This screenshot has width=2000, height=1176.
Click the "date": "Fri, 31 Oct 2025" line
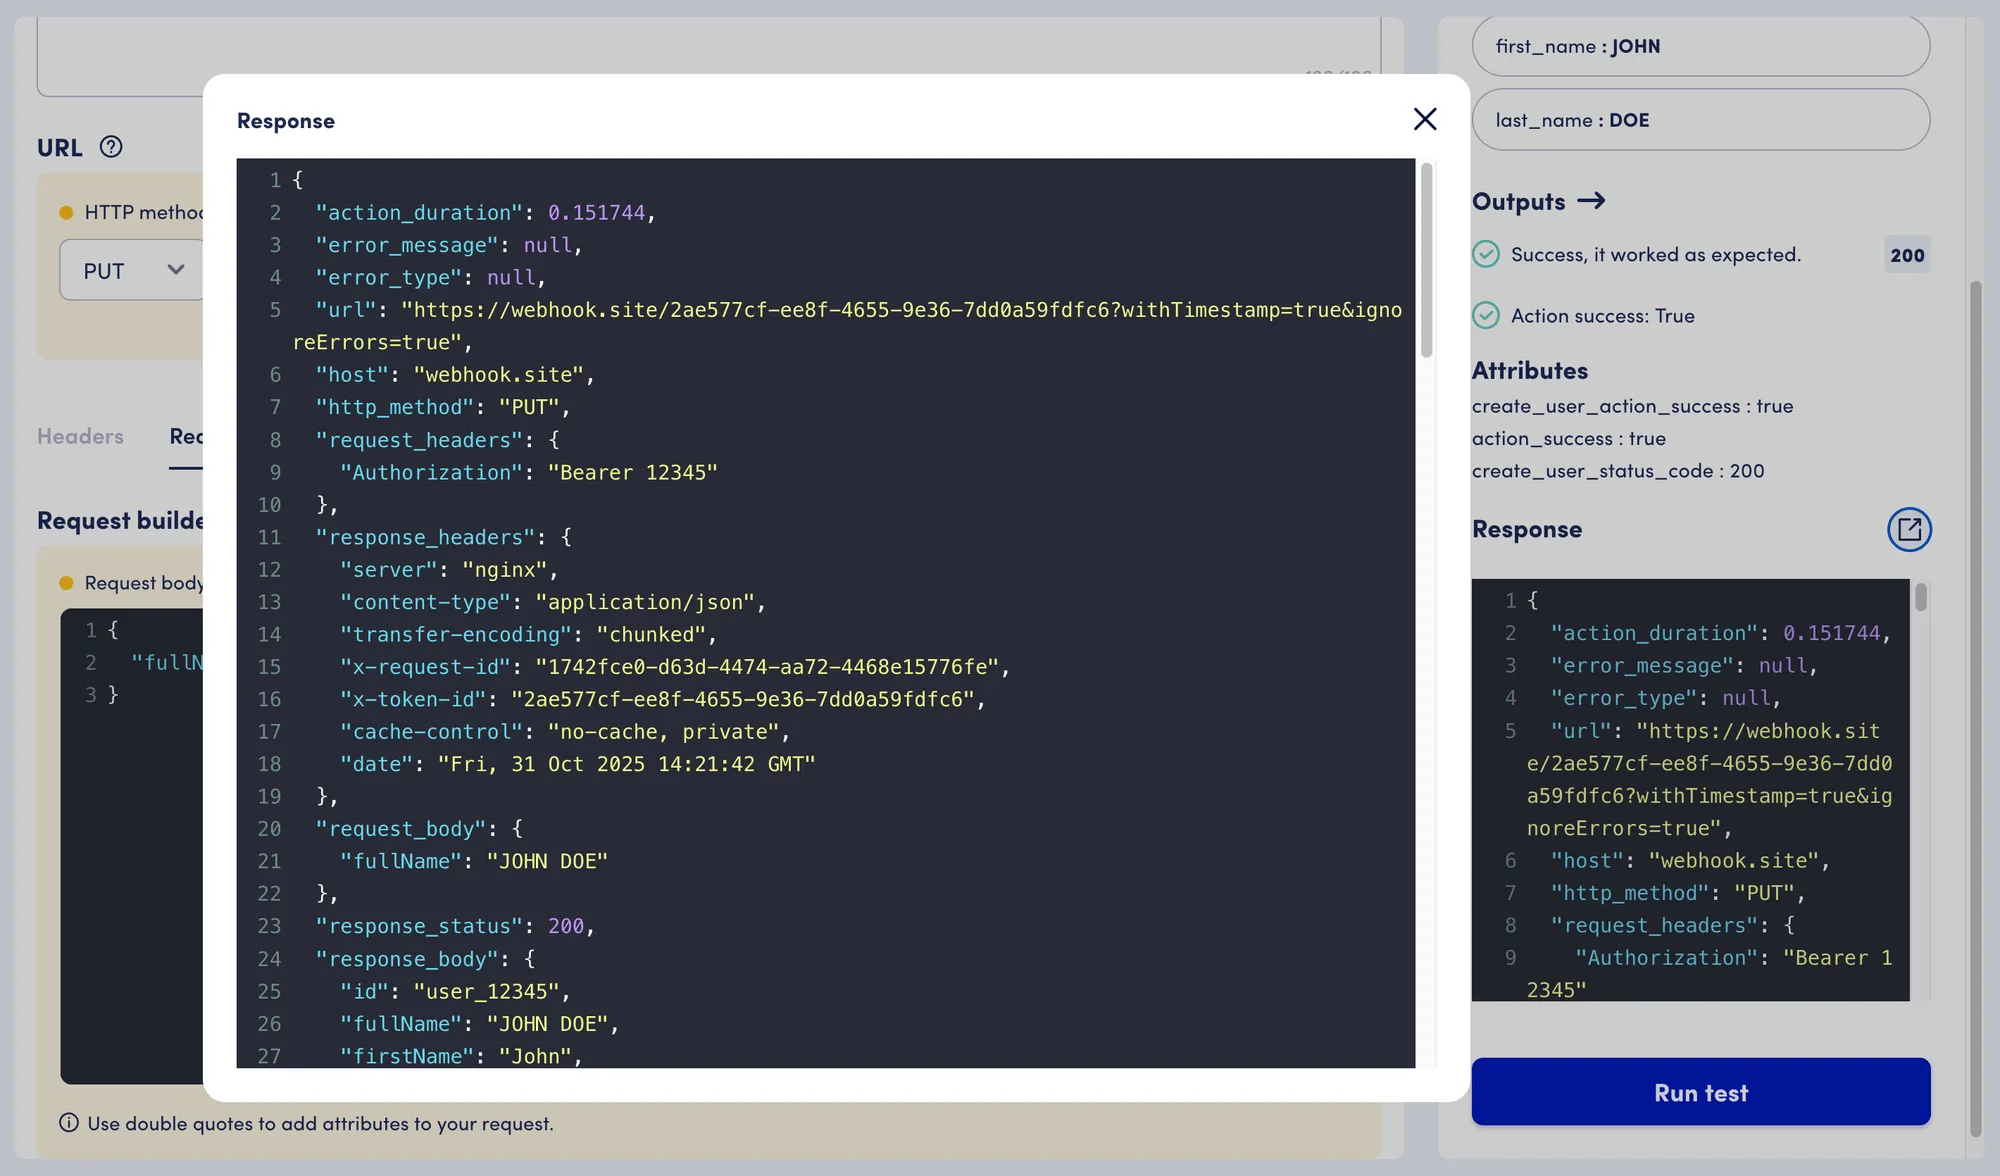(577, 764)
